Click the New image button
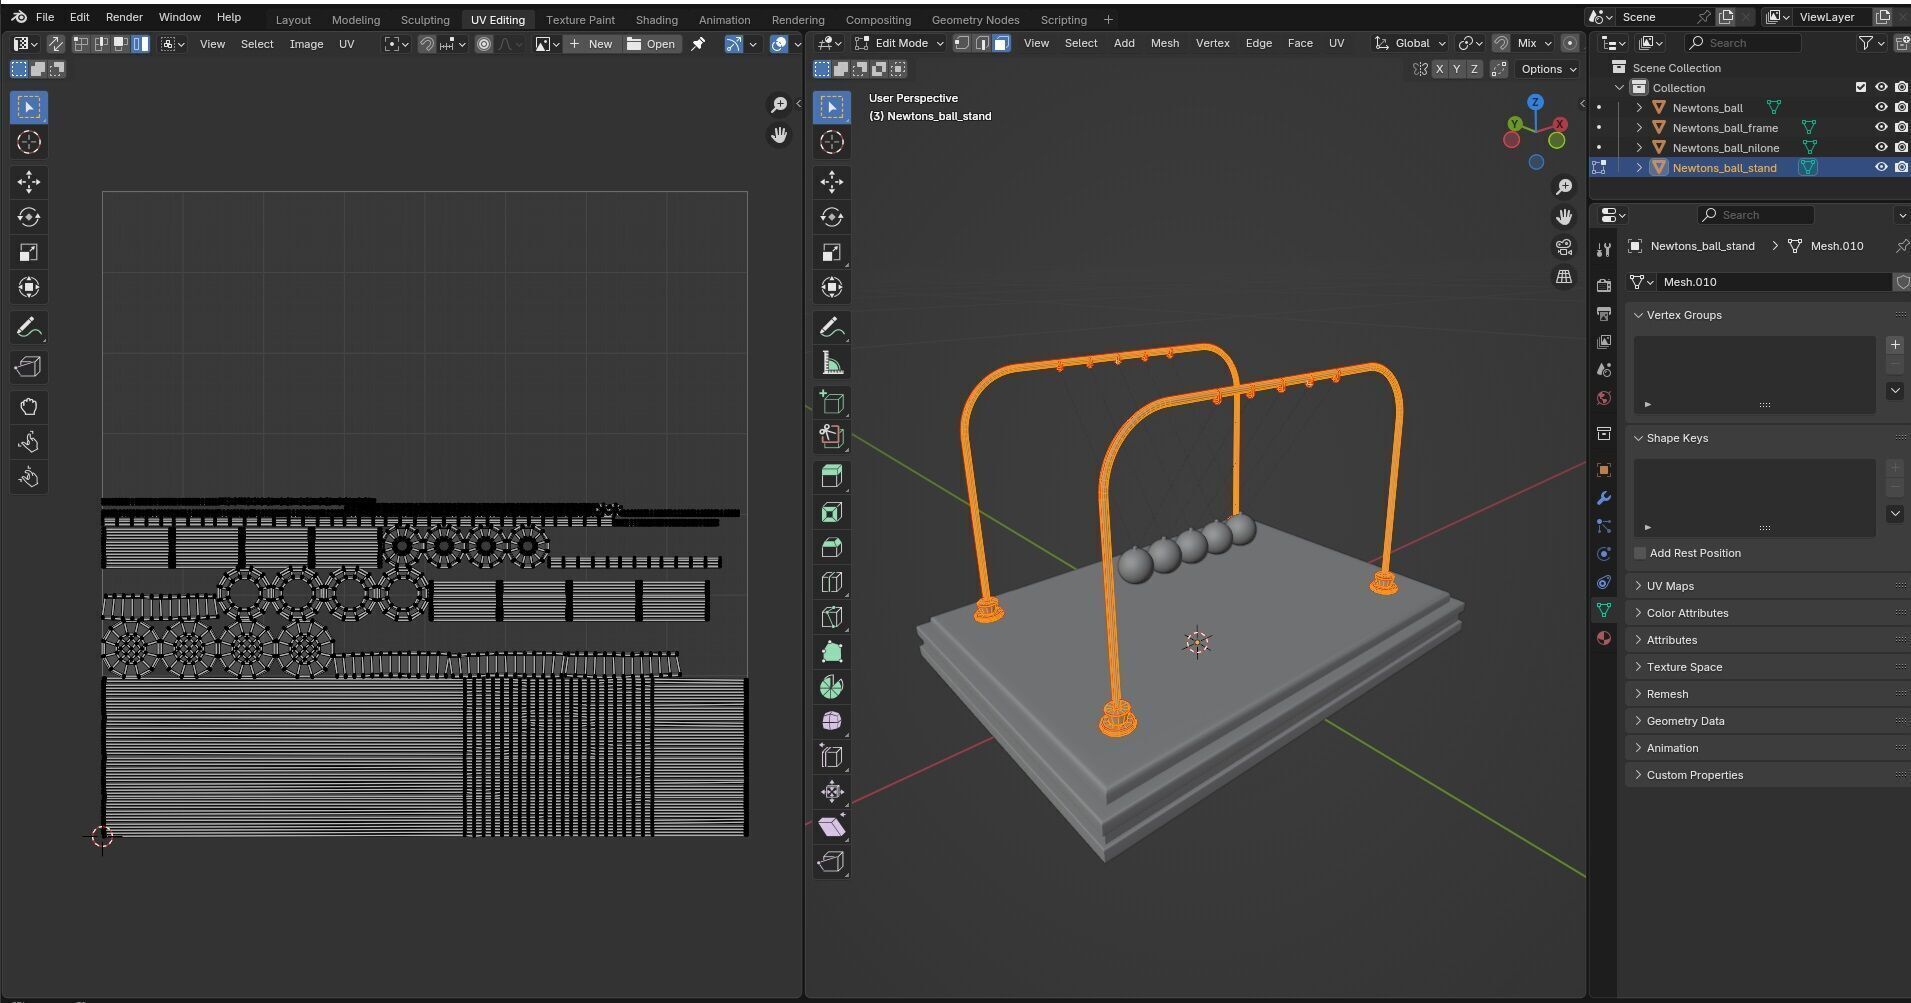The height and width of the screenshot is (1003, 1911). click(x=591, y=44)
